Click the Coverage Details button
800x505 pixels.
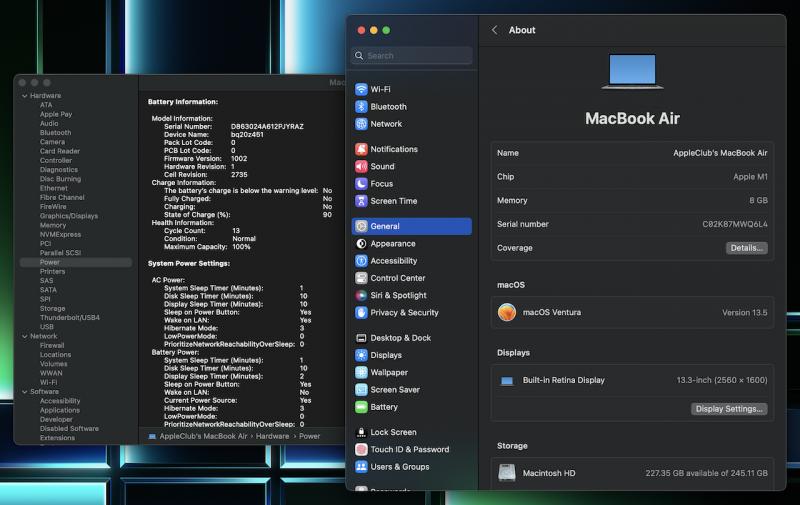point(746,248)
